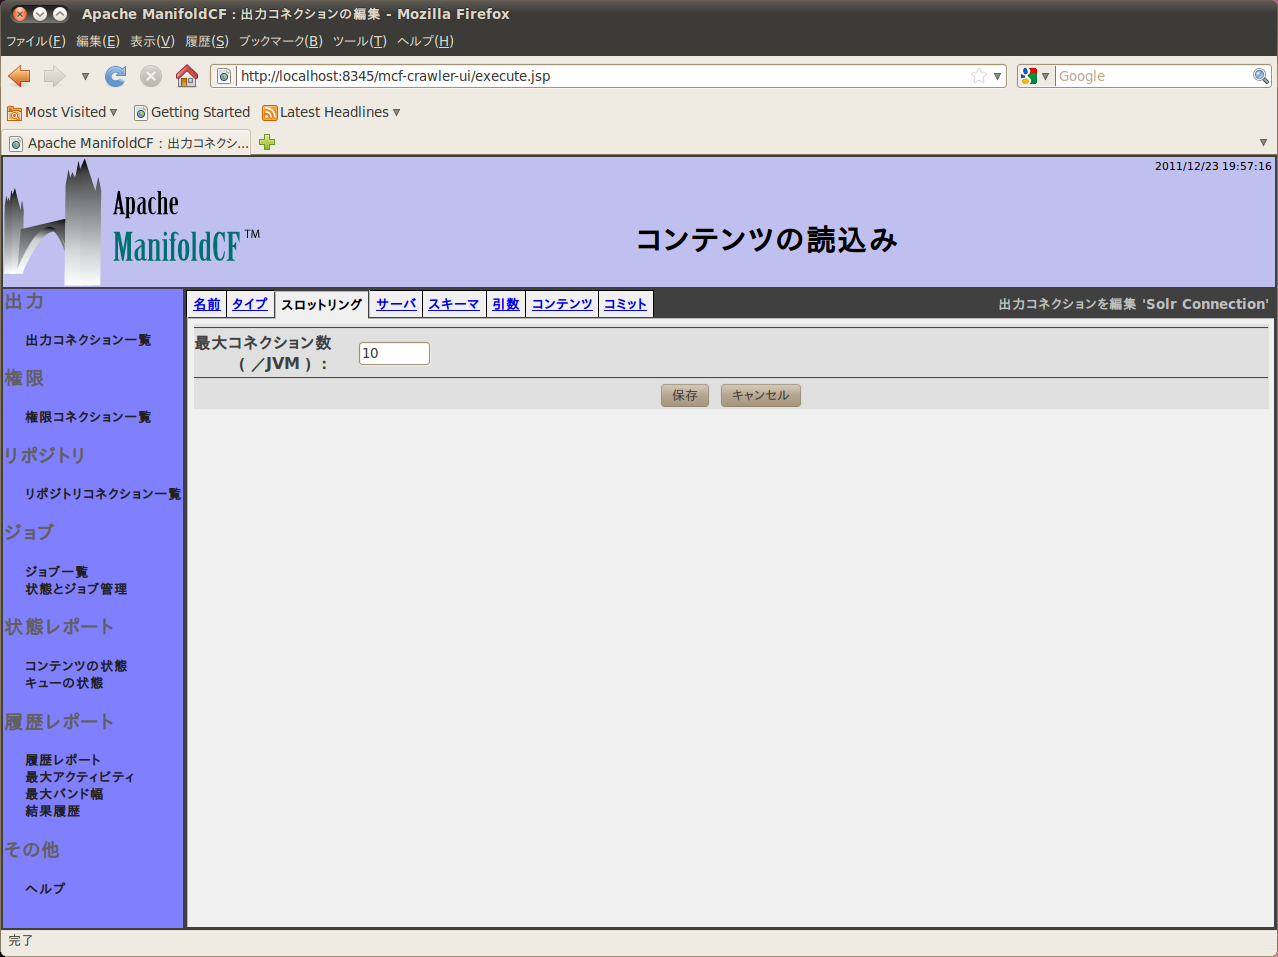This screenshot has width=1278, height=957.
Task: Click the Firefox Back arrow button
Action: point(20,76)
